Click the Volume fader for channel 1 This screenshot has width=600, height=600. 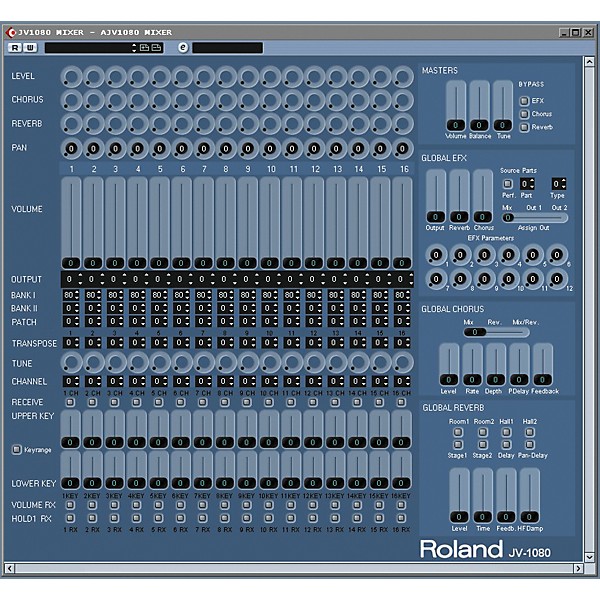pos(71,223)
